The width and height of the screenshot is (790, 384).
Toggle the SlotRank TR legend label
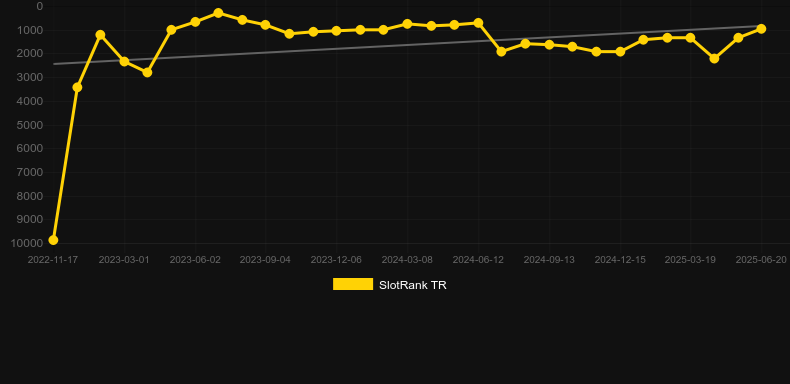pyautogui.click(x=413, y=285)
